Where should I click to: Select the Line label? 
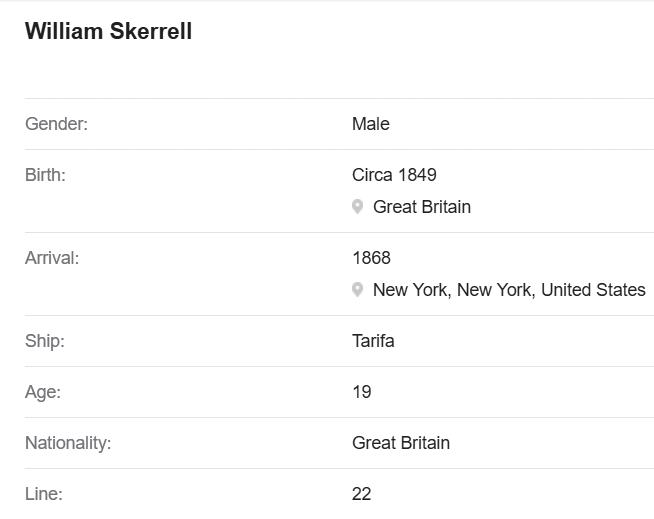pos(44,494)
